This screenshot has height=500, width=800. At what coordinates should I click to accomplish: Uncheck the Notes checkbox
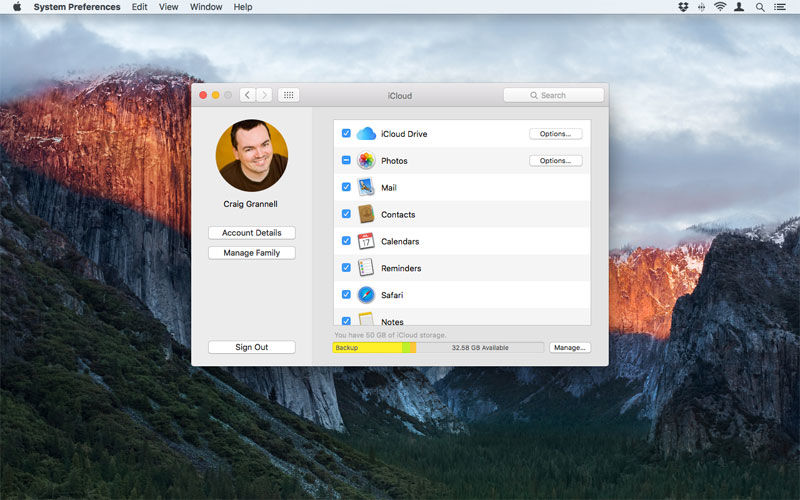pyautogui.click(x=346, y=321)
